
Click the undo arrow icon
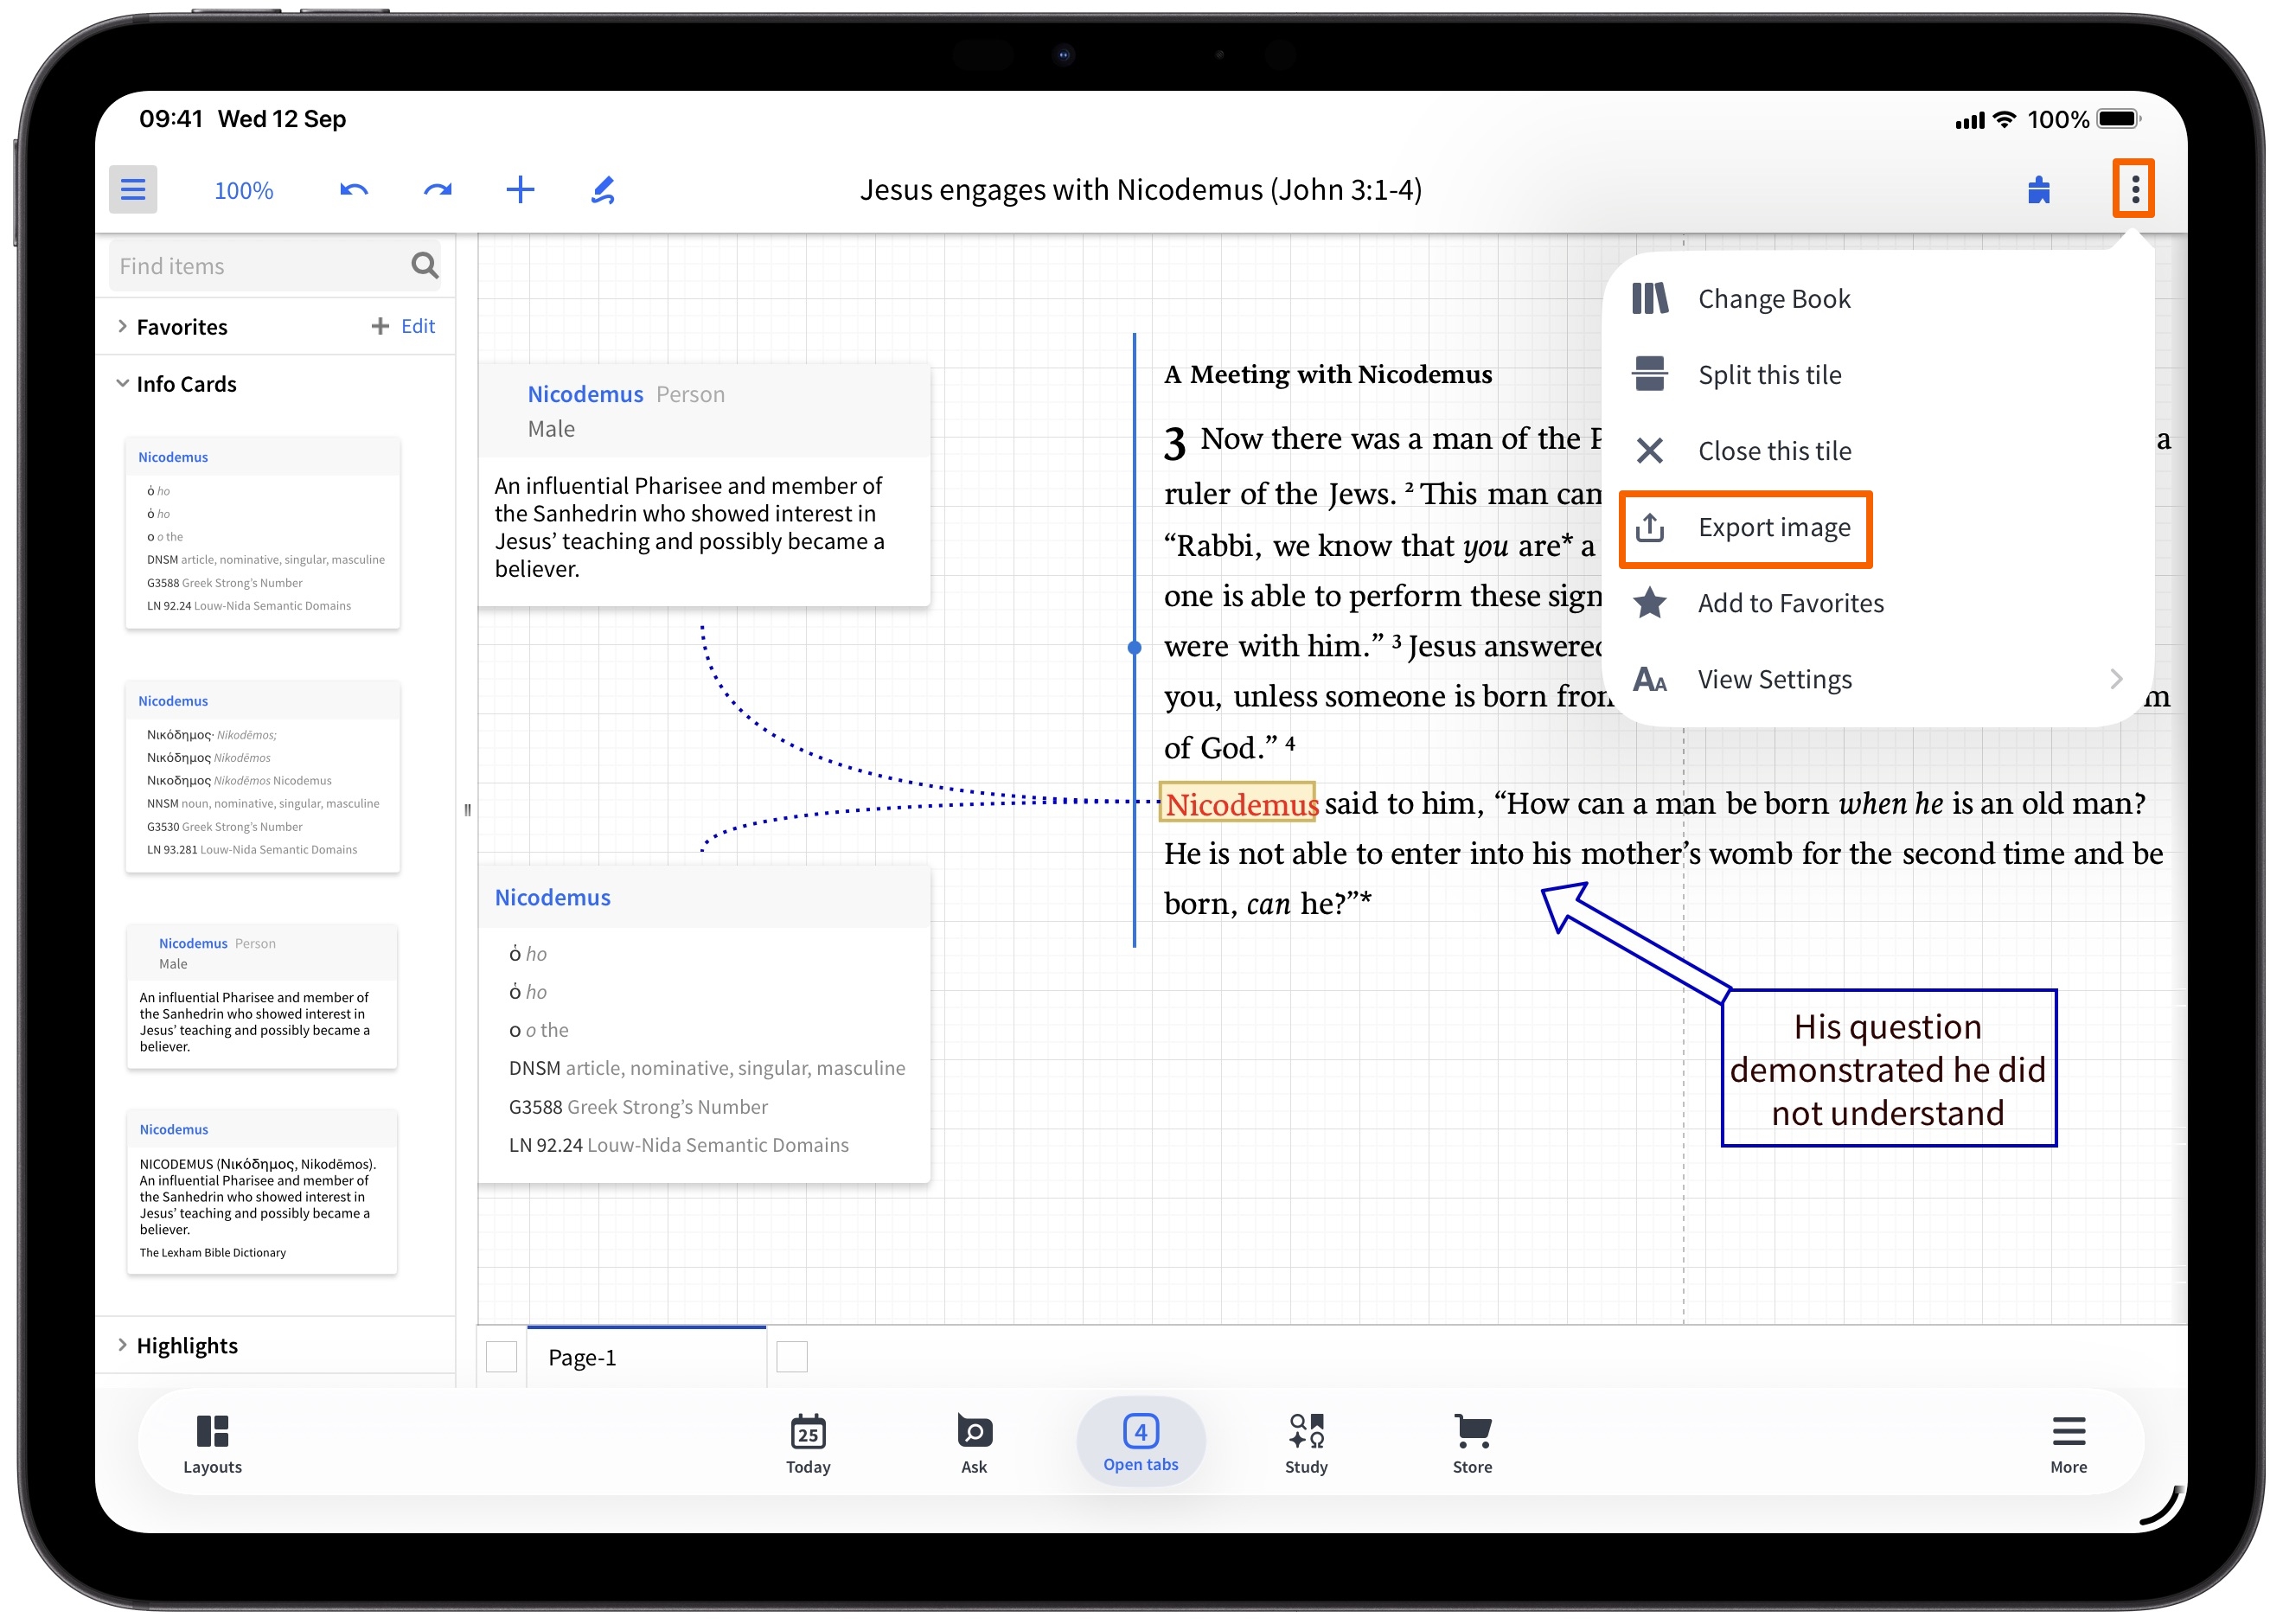(x=354, y=189)
